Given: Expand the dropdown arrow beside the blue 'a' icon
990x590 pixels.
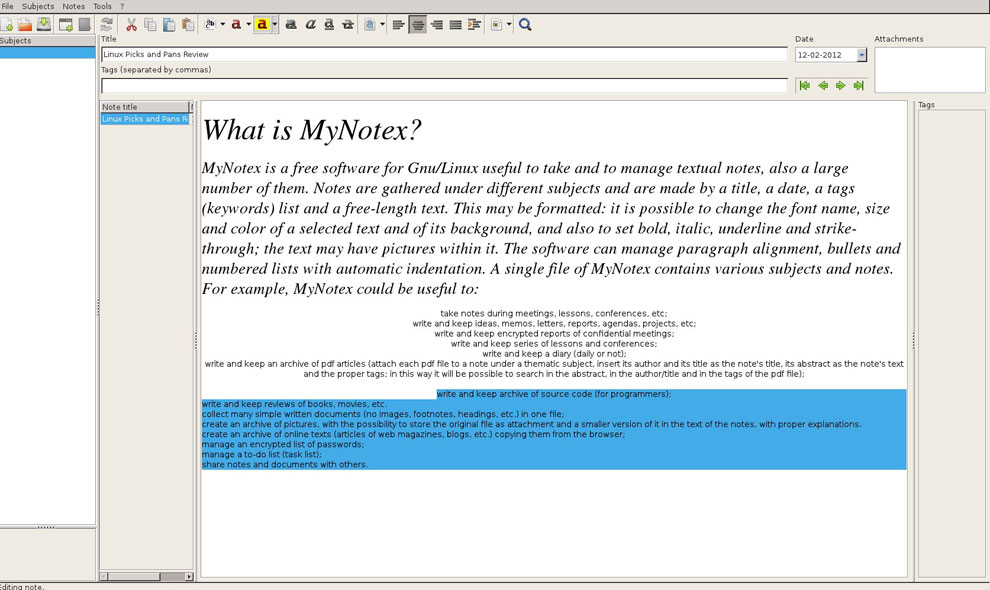Looking at the screenshot, I should [382, 25].
